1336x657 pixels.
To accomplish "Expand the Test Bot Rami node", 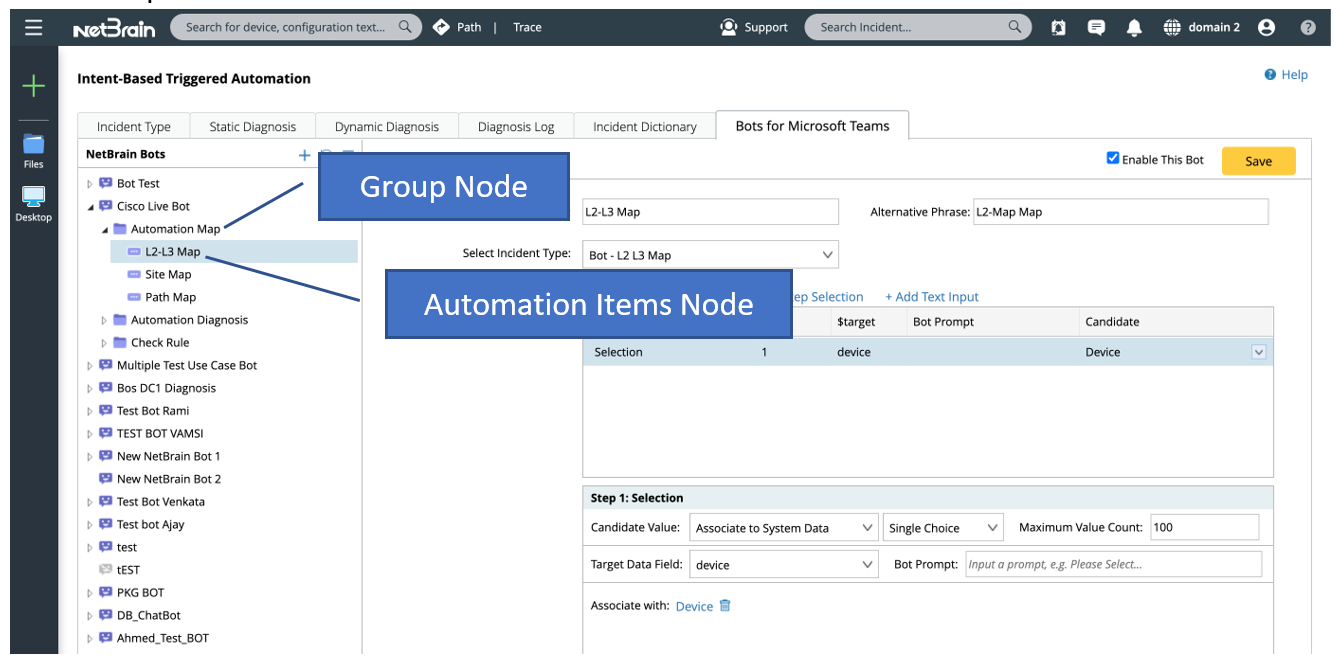I will 90,411.
